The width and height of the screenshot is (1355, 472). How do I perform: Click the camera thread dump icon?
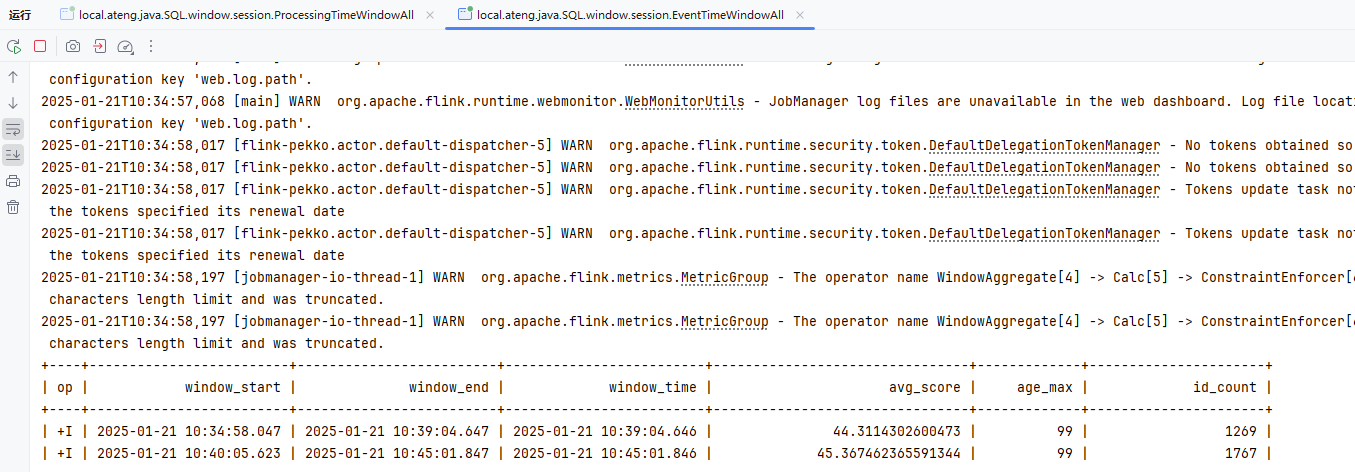coord(73,46)
